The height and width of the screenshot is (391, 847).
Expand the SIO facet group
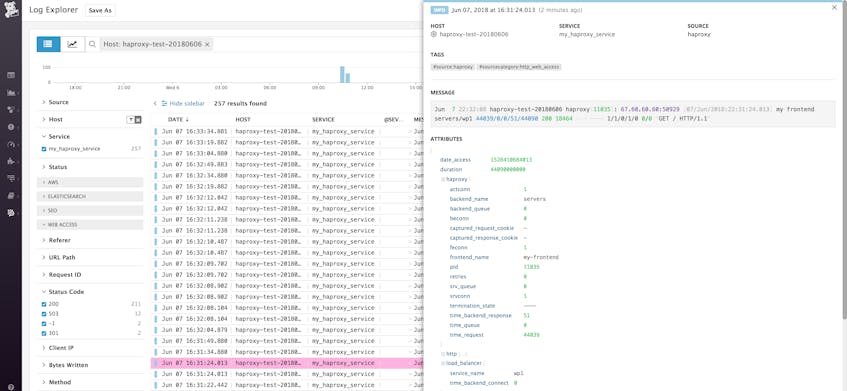[90, 211]
